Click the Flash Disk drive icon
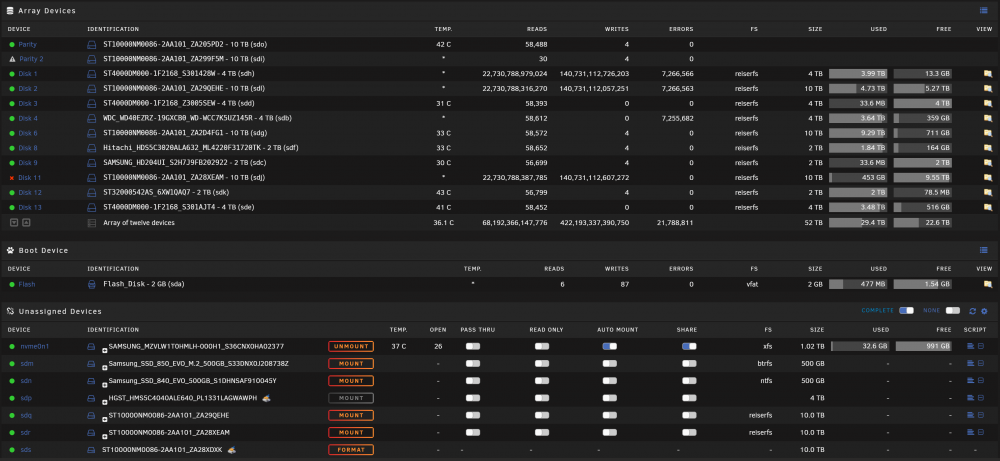1000x461 pixels. pyautogui.click(x=91, y=284)
